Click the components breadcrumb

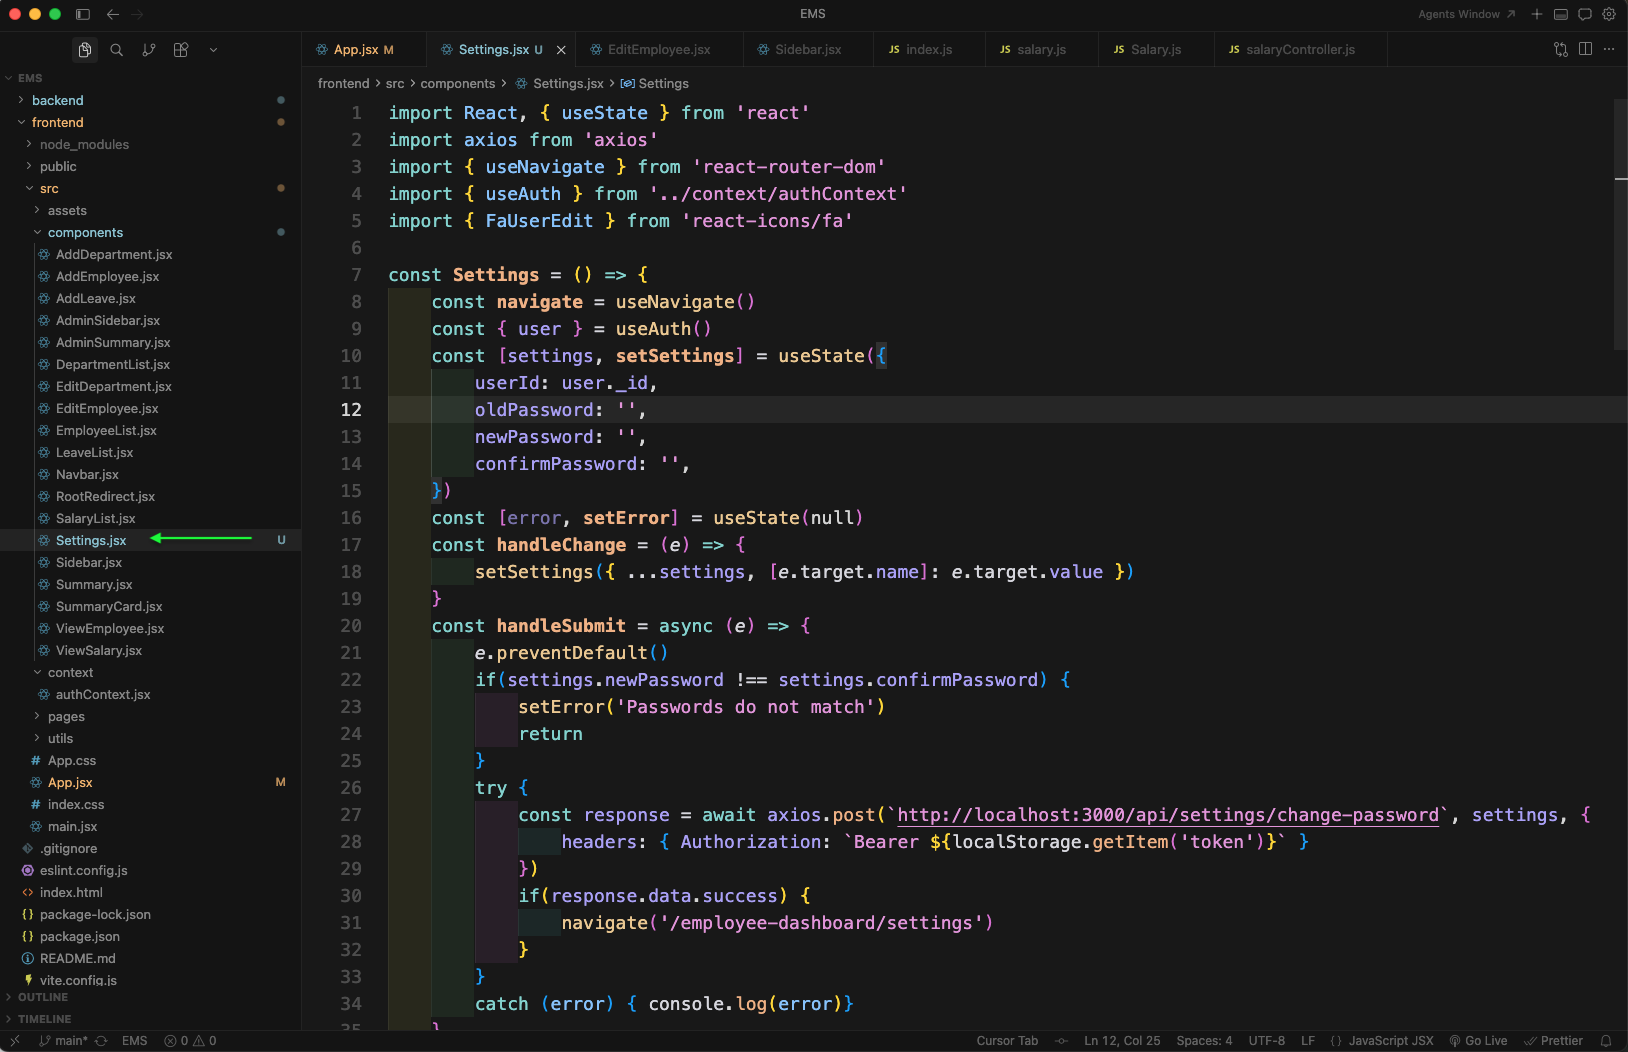(458, 84)
